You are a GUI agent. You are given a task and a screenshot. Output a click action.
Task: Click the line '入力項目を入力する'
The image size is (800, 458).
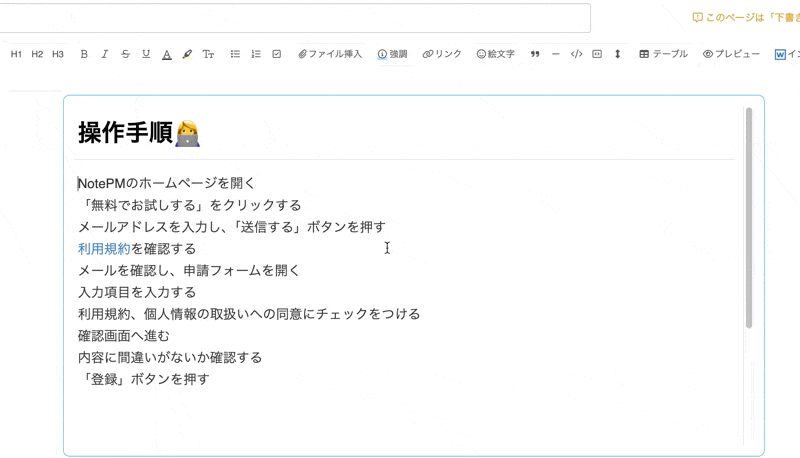[x=137, y=293]
